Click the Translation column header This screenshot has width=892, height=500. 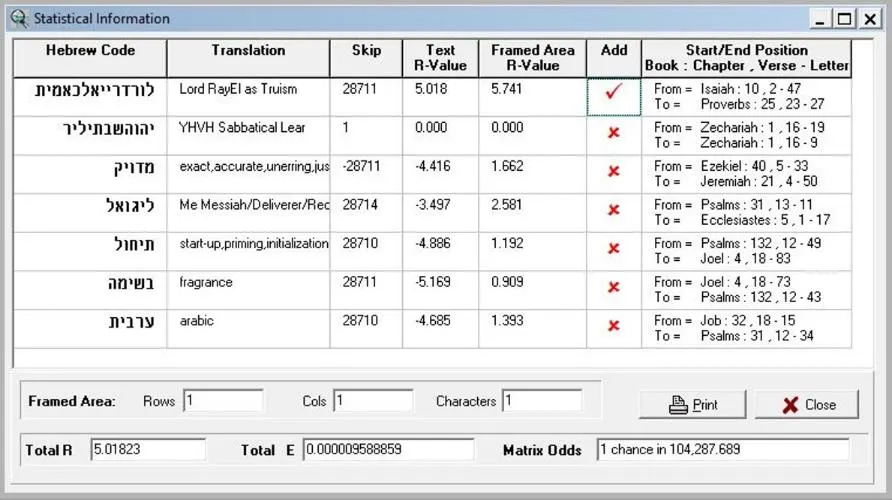click(248, 58)
